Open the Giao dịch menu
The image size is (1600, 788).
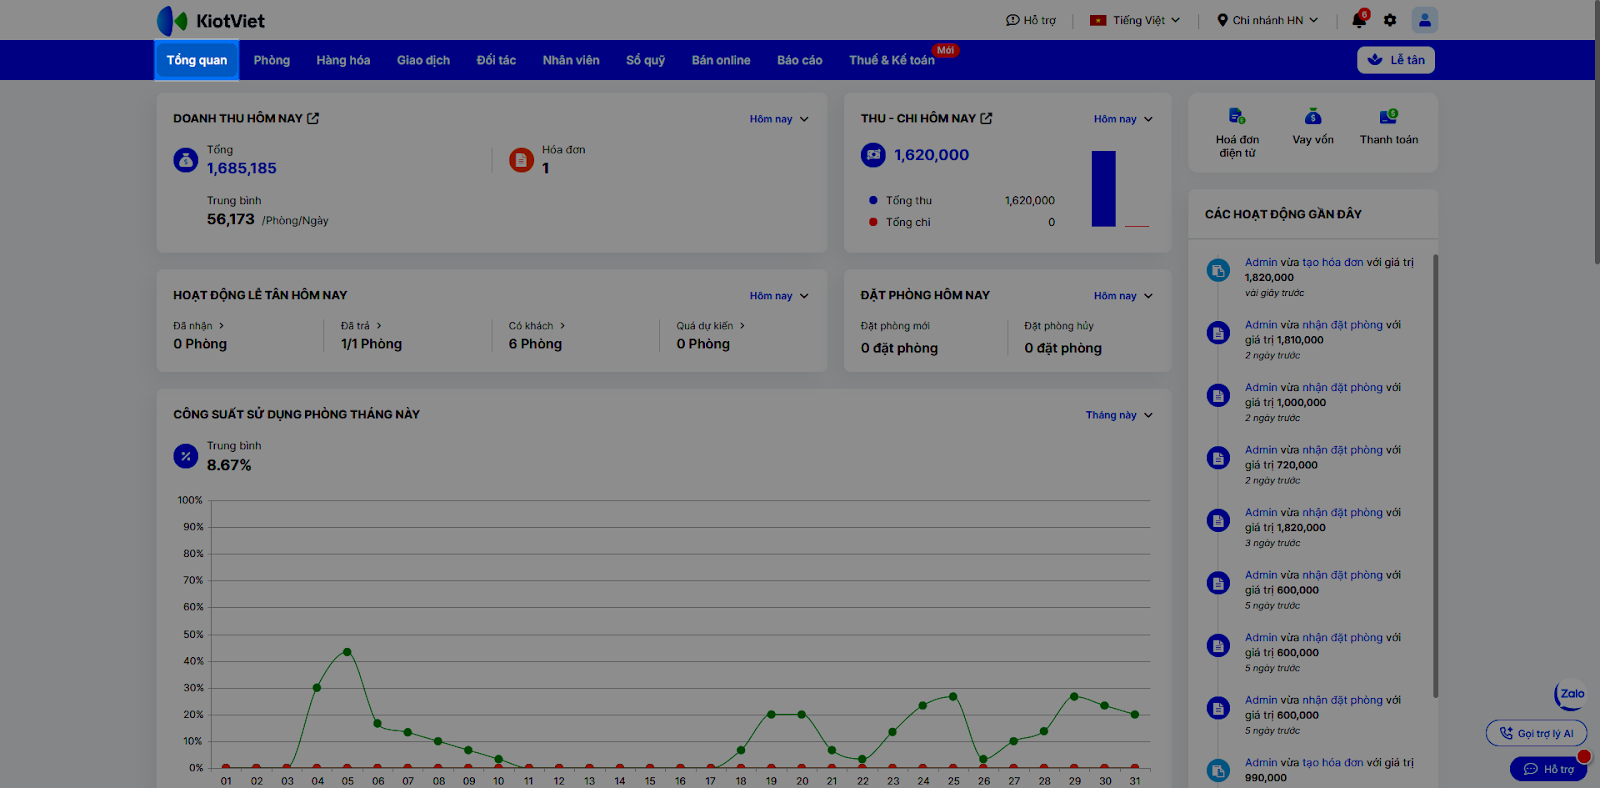click(x=423, y=60)
